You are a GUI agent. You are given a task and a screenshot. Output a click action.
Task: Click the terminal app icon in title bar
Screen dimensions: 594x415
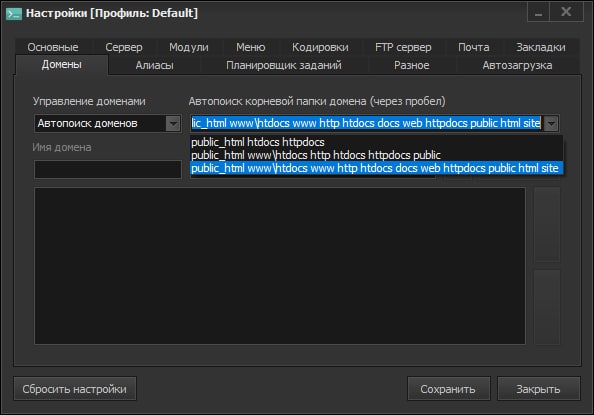click(x=14, y=14)
